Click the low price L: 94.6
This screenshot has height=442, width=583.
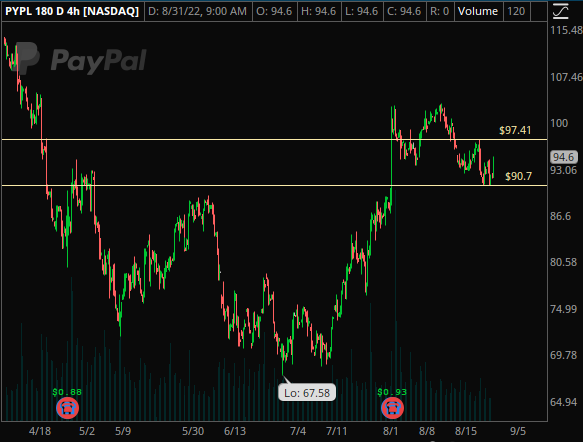click(362, 11)
